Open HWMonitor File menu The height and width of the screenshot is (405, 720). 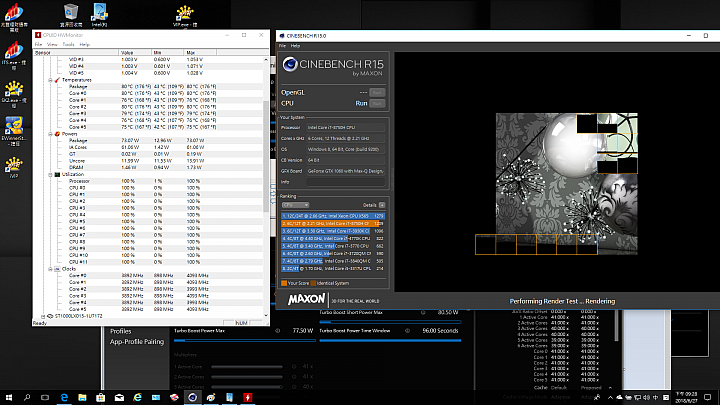click(39, 45)
